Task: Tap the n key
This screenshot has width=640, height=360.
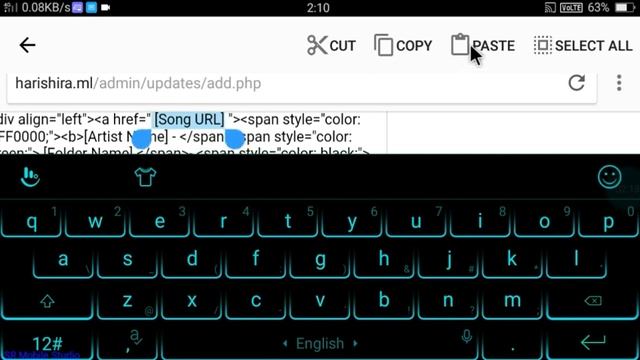Action: click(448, 301)
